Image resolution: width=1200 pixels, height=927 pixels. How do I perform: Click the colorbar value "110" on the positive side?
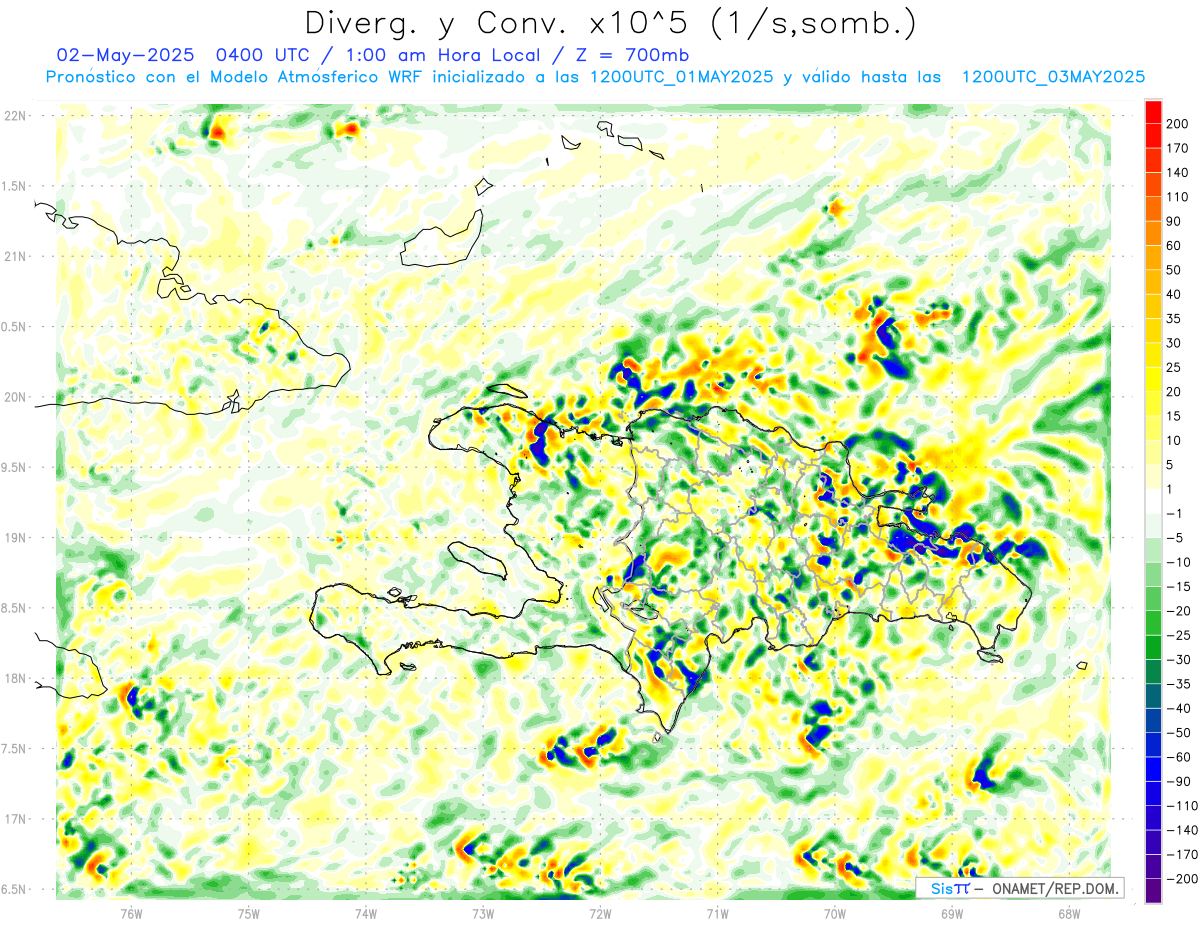(1177, 197)
